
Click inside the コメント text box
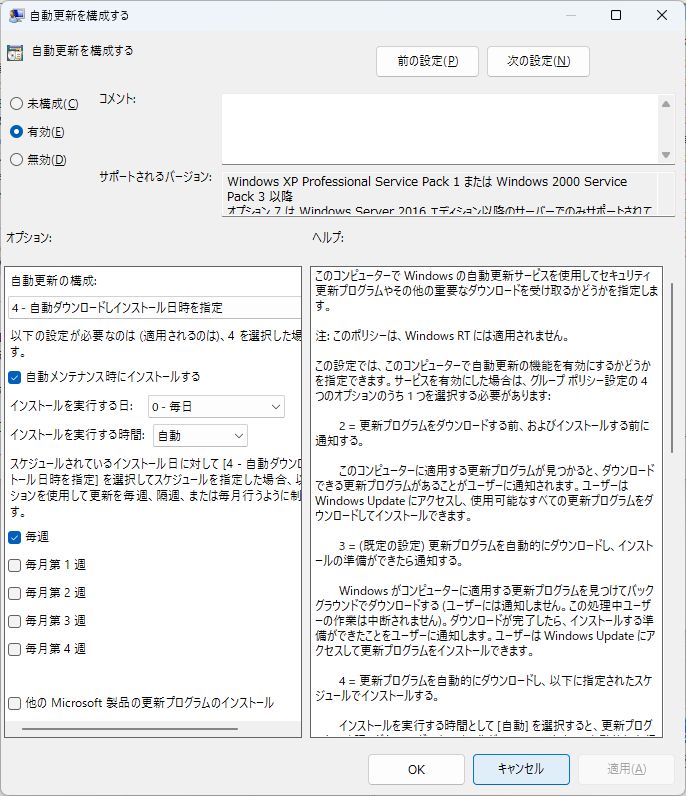pos(440,129)
